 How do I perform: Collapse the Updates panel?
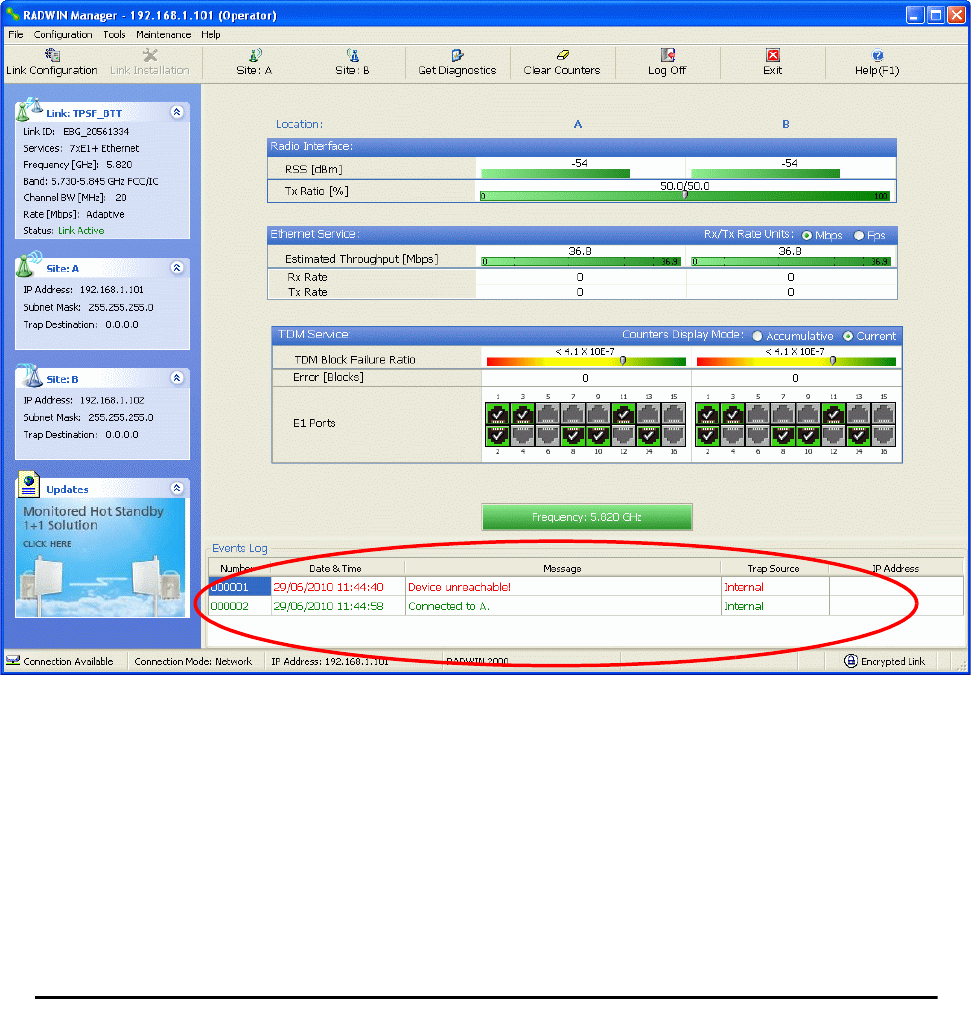click(177, 488)
